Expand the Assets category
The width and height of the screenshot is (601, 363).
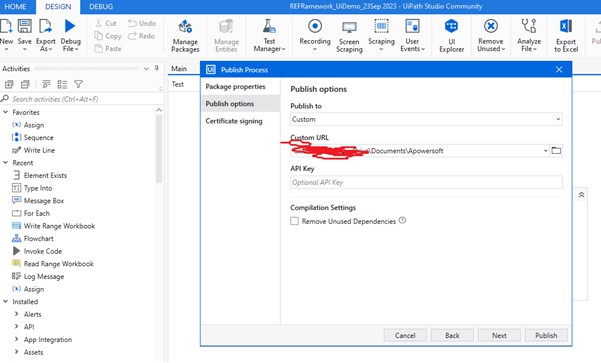tap(16, 352)
